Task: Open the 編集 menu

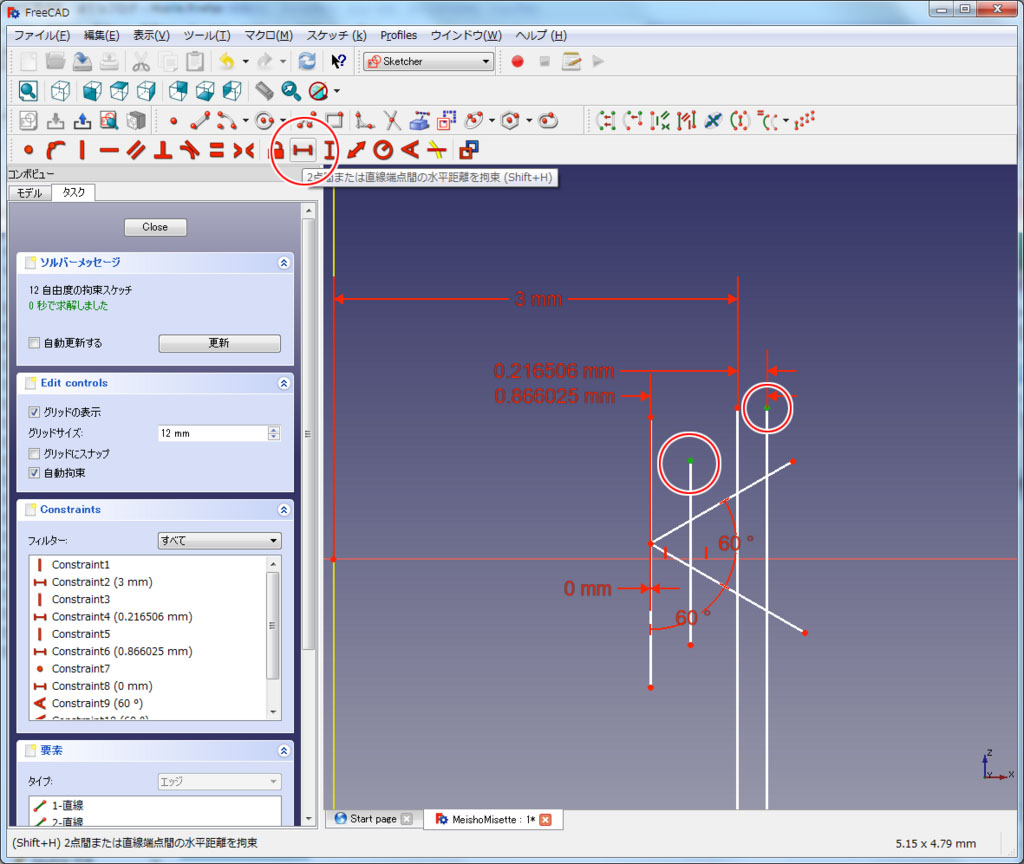Action: 101,35
